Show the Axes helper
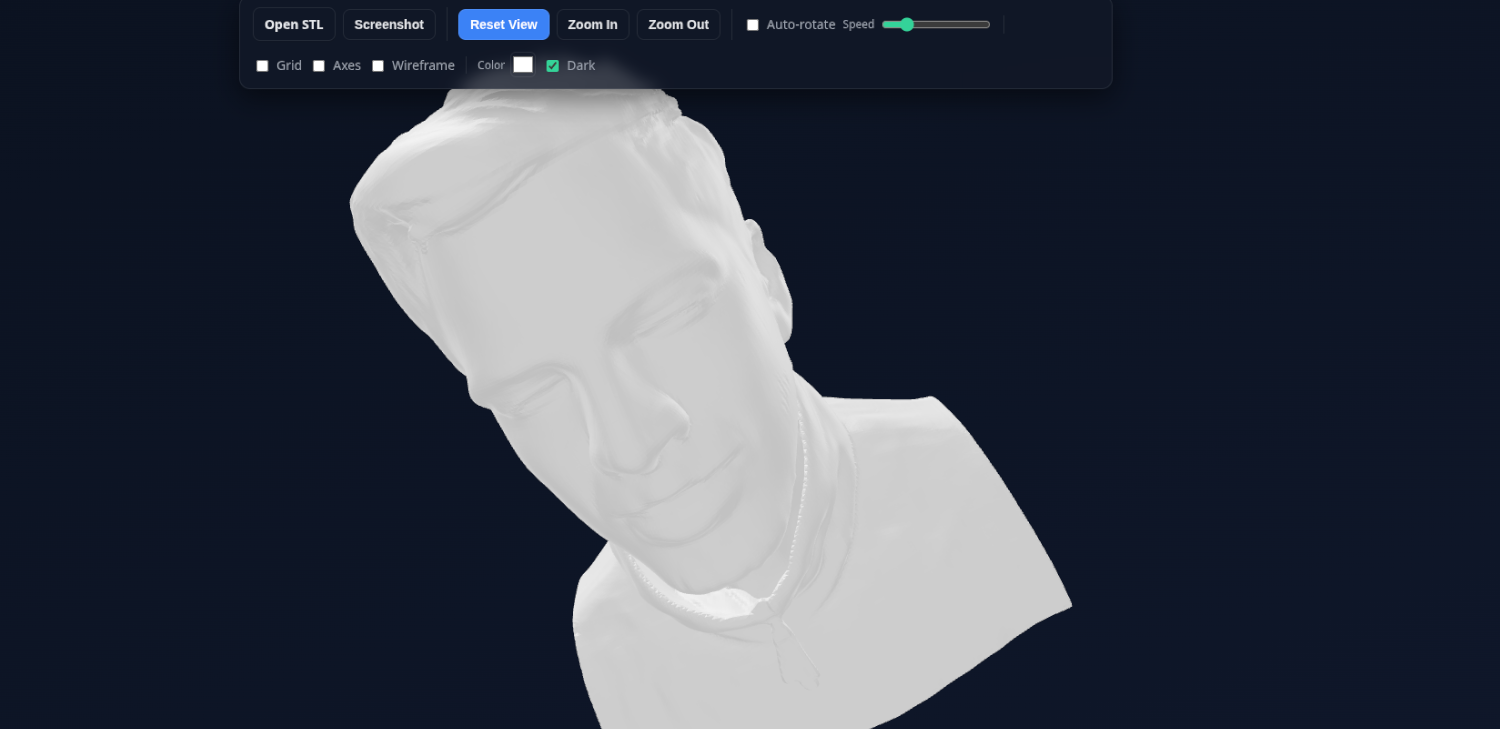 318,65
